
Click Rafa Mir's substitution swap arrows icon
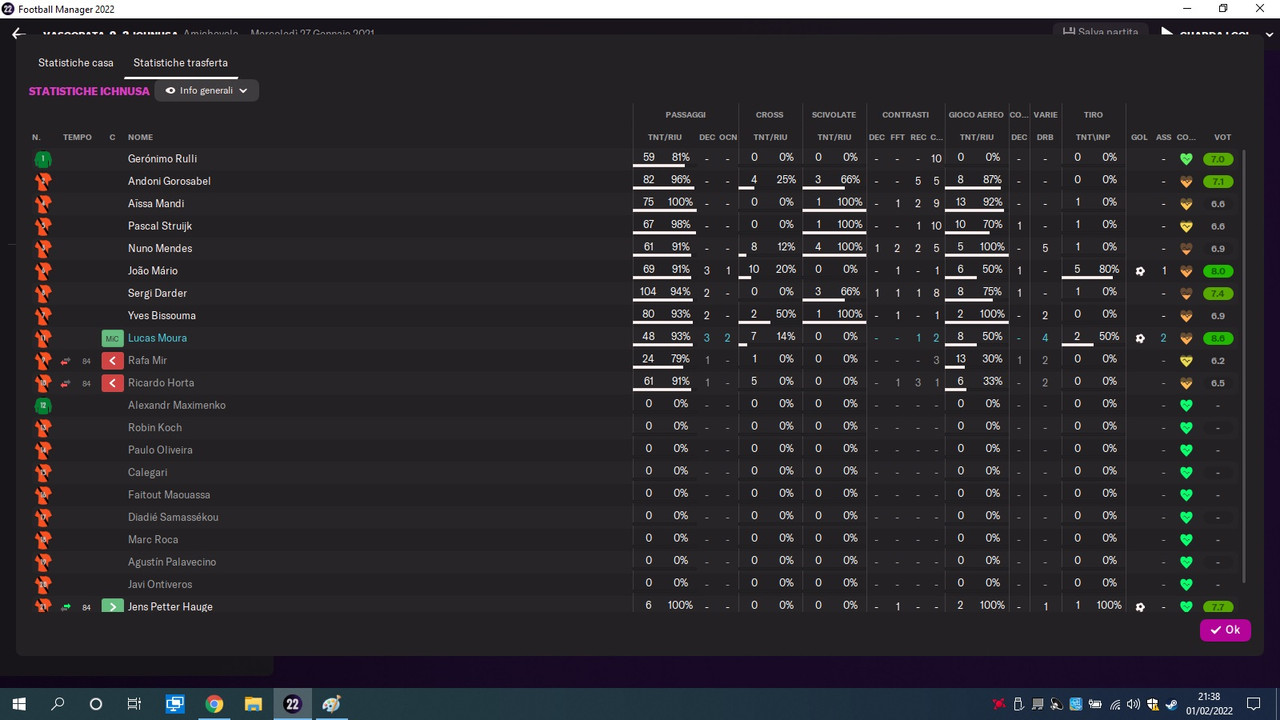[67, 361]
